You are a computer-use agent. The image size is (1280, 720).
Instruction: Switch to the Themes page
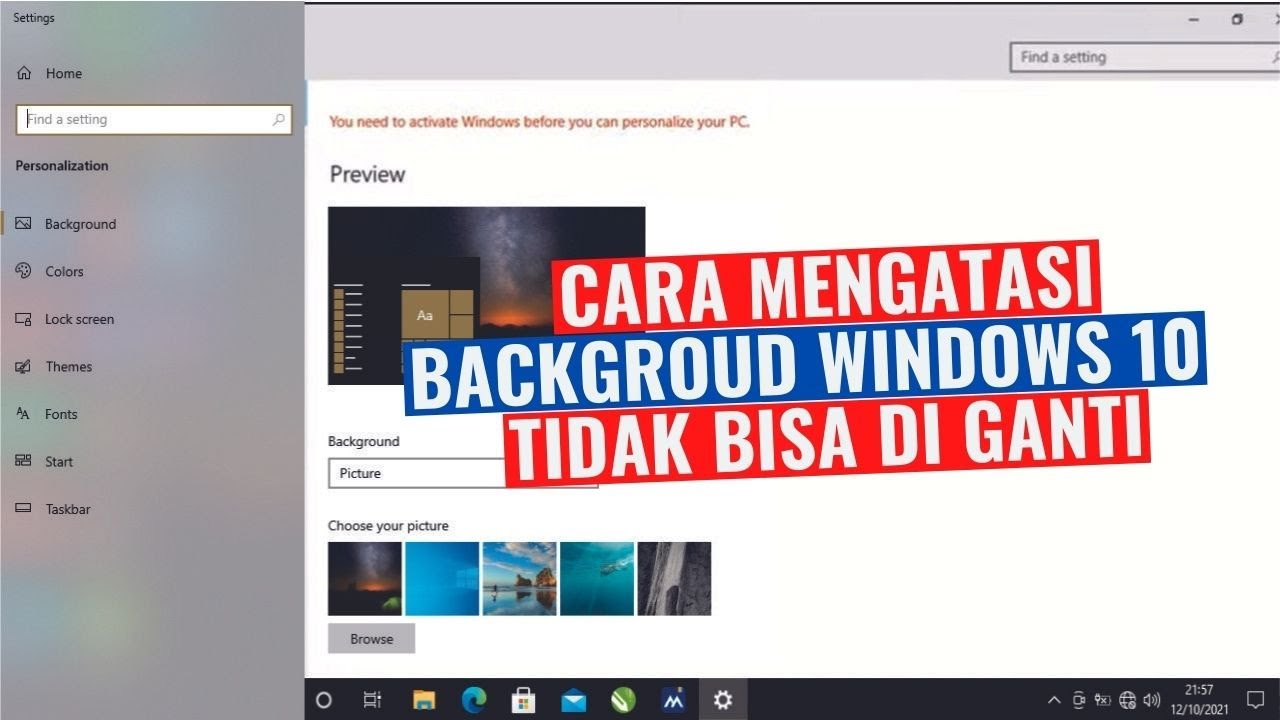click(68, 366)
